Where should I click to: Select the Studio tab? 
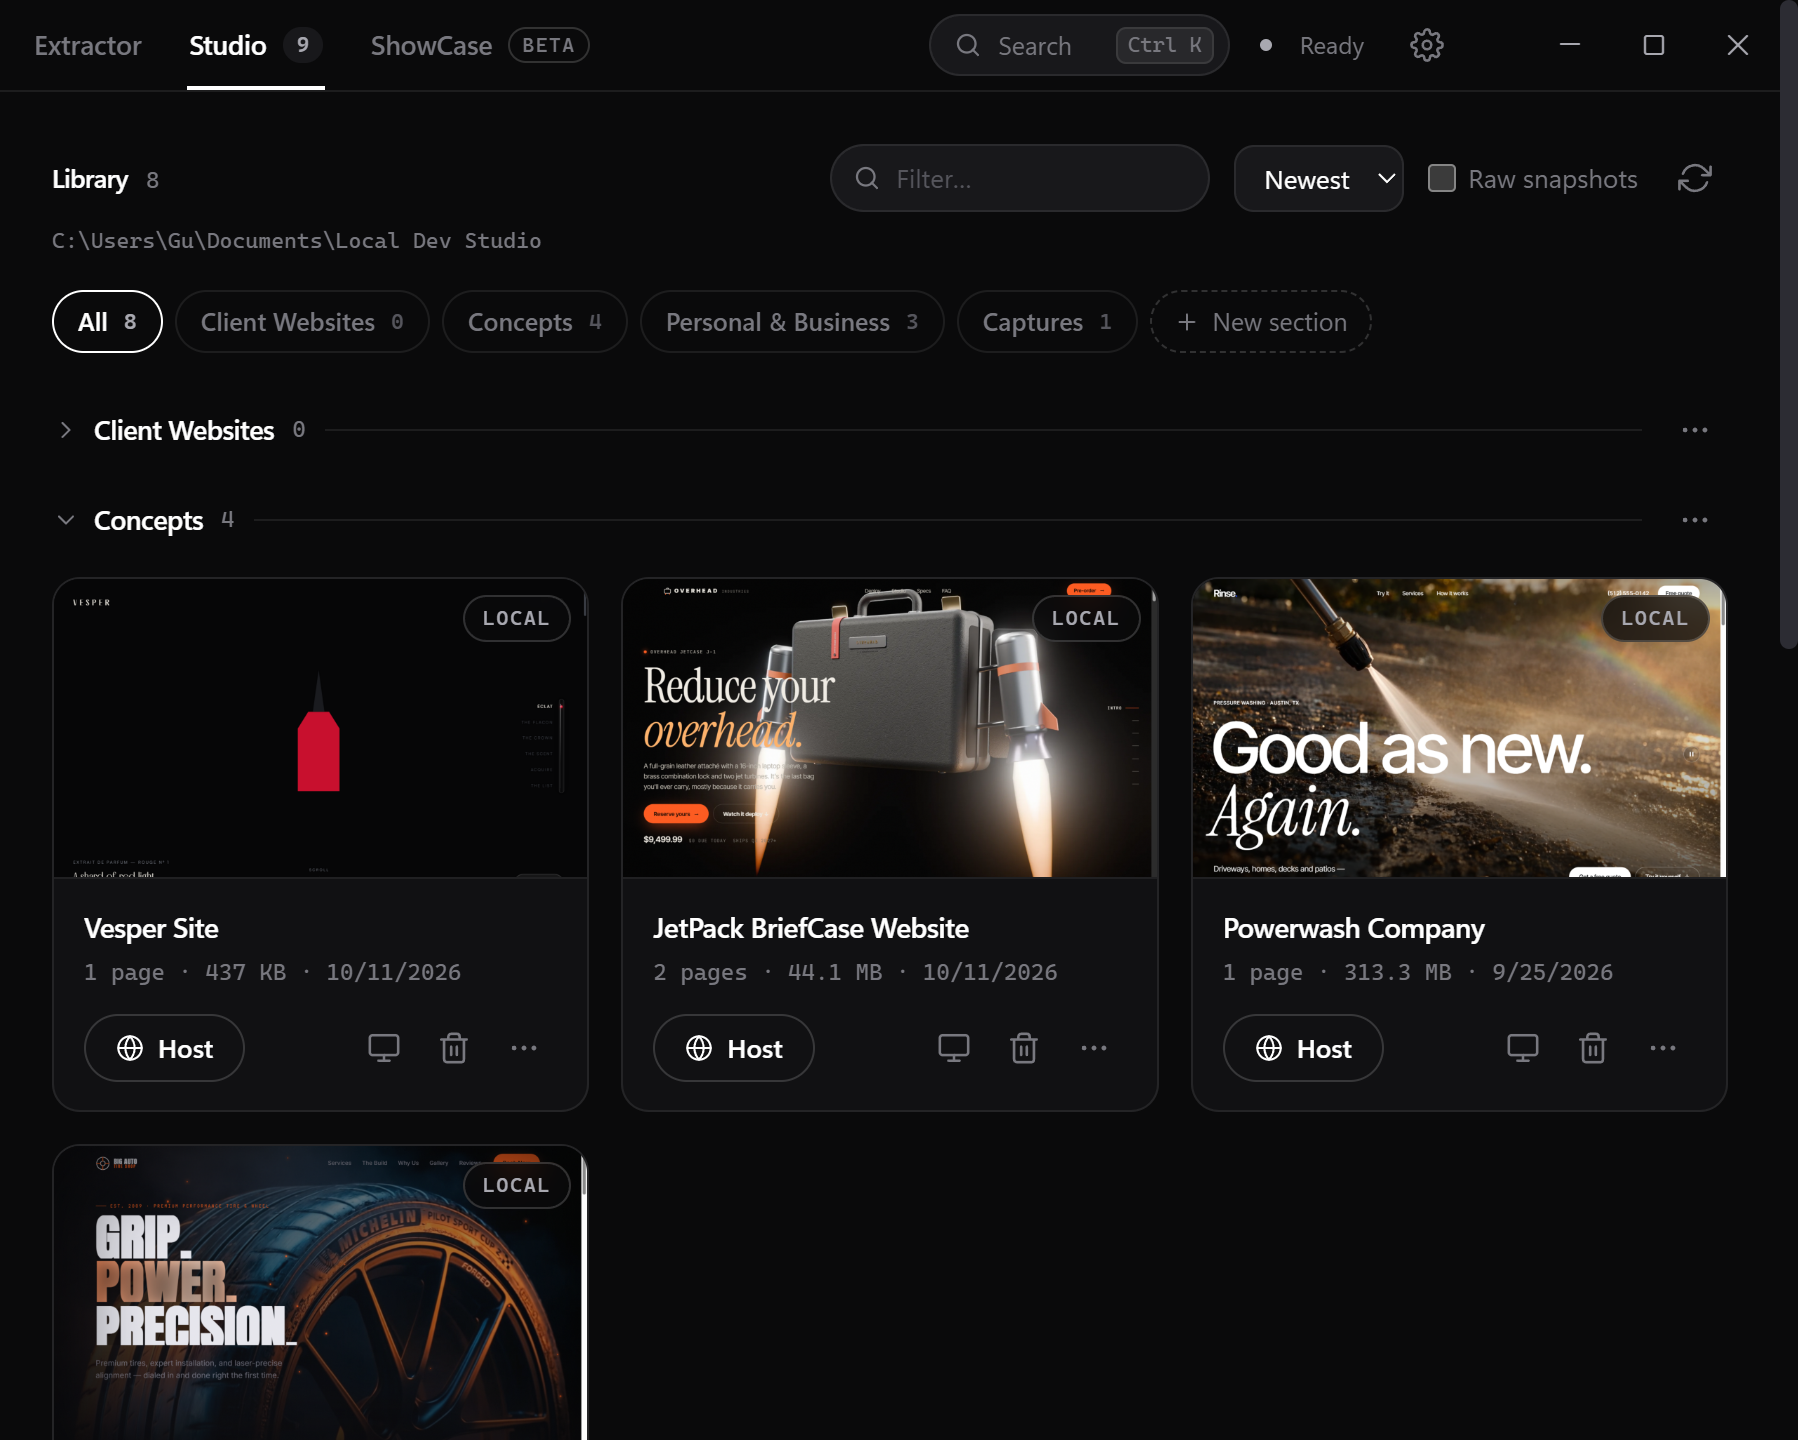[x=255, y=46]
